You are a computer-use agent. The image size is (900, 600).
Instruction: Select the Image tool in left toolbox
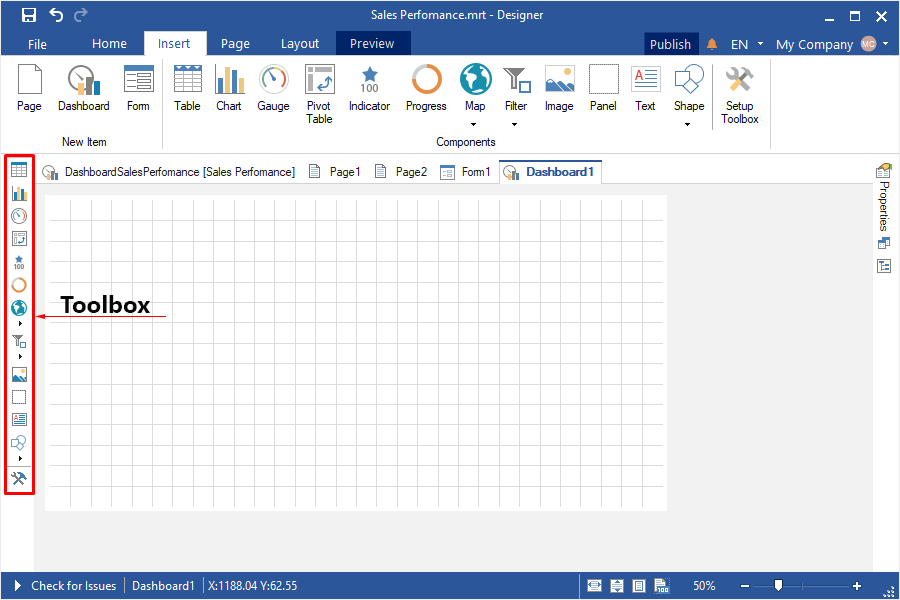click(19, 375)
